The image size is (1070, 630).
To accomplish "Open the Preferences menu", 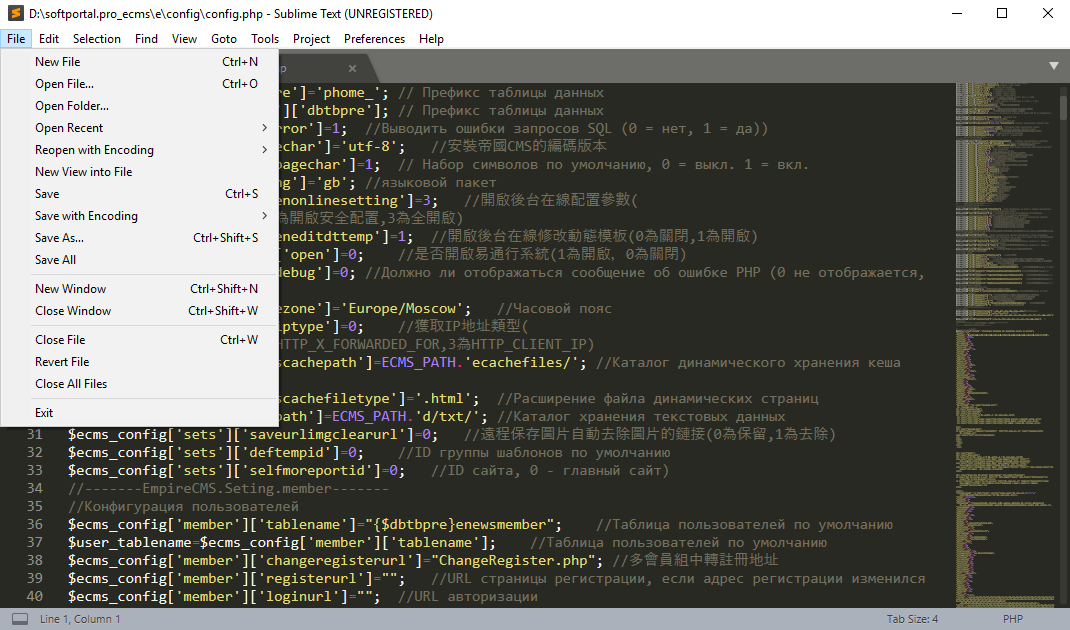I will coord(374,39).
